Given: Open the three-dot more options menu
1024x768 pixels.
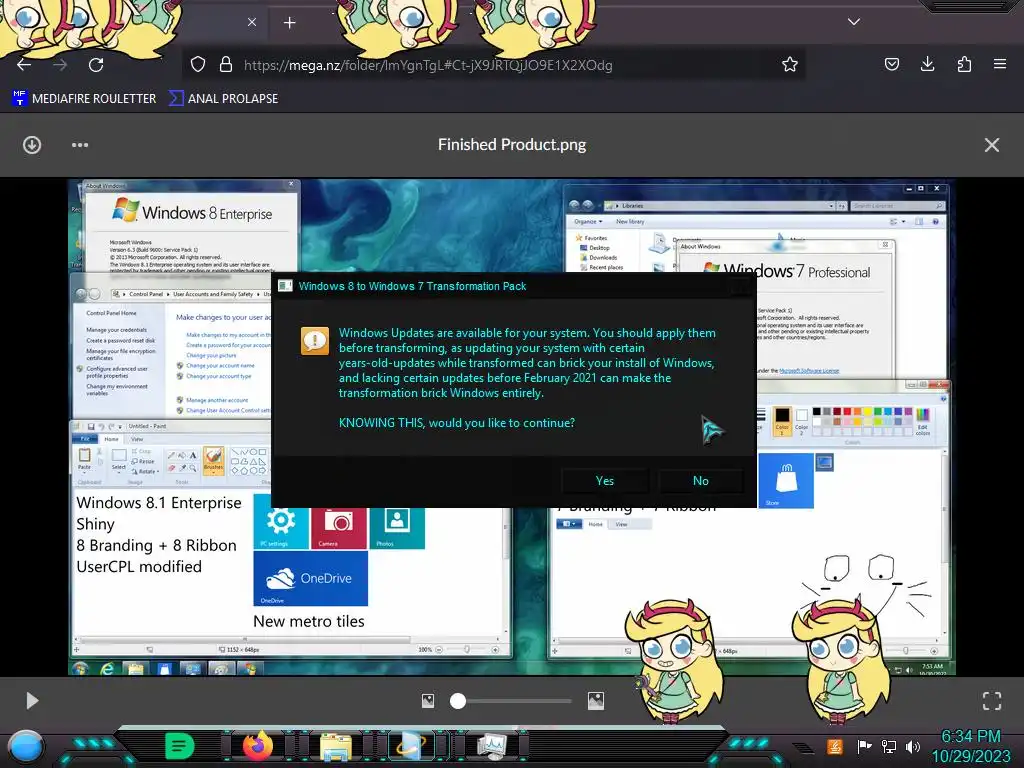Looking at the screenshot, I should [x=80, y=145].
